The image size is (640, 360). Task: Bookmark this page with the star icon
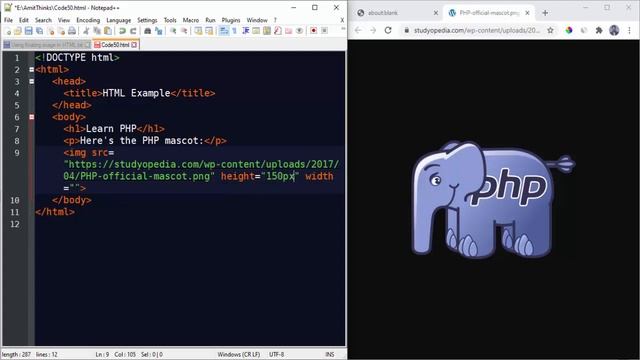(550, 30)
